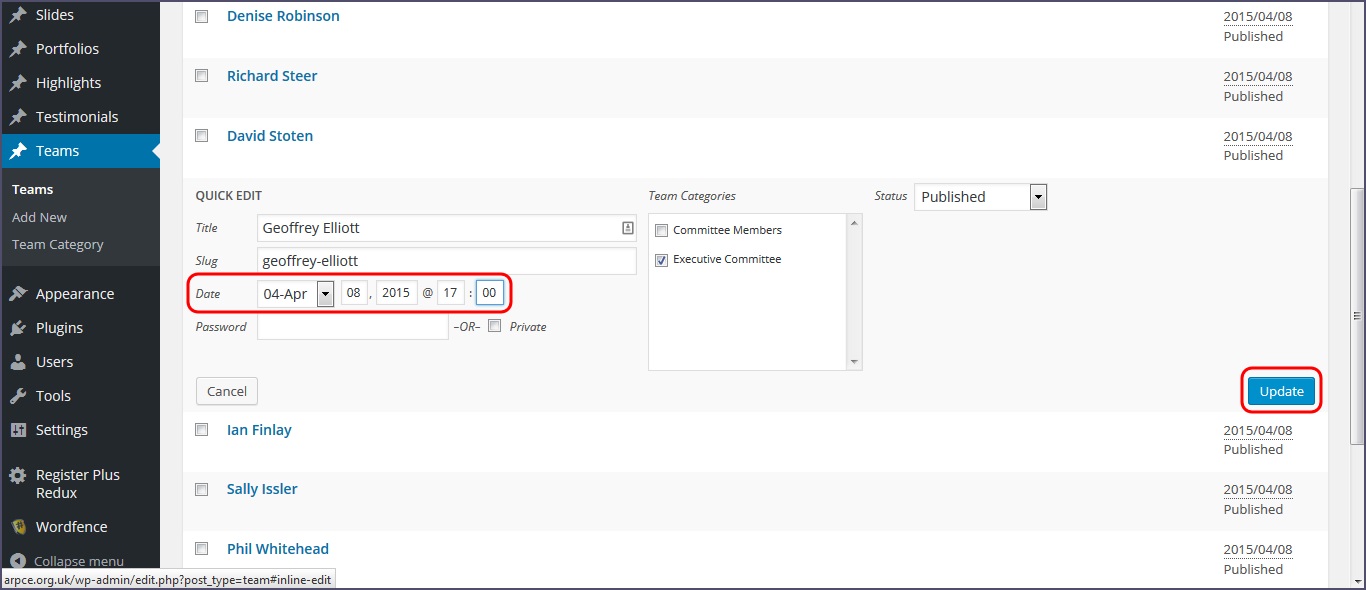The image size is (1366, 590).
Task: Click the Register Plus Redux gear icon
Action: coord(18,476)
